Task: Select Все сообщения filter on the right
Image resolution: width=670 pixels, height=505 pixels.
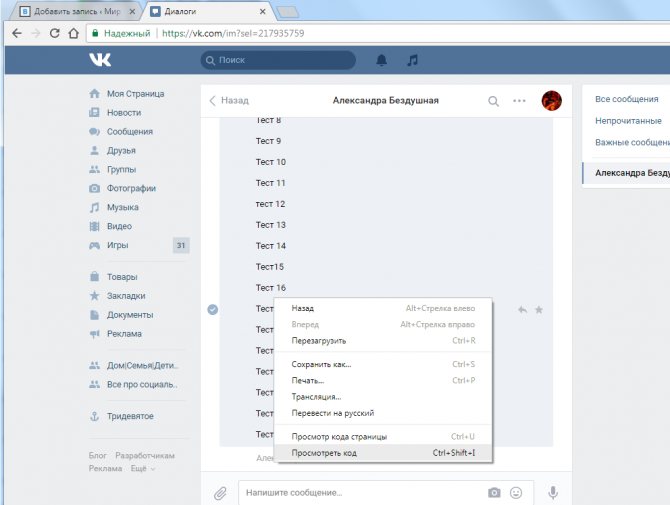Action: 626,99
